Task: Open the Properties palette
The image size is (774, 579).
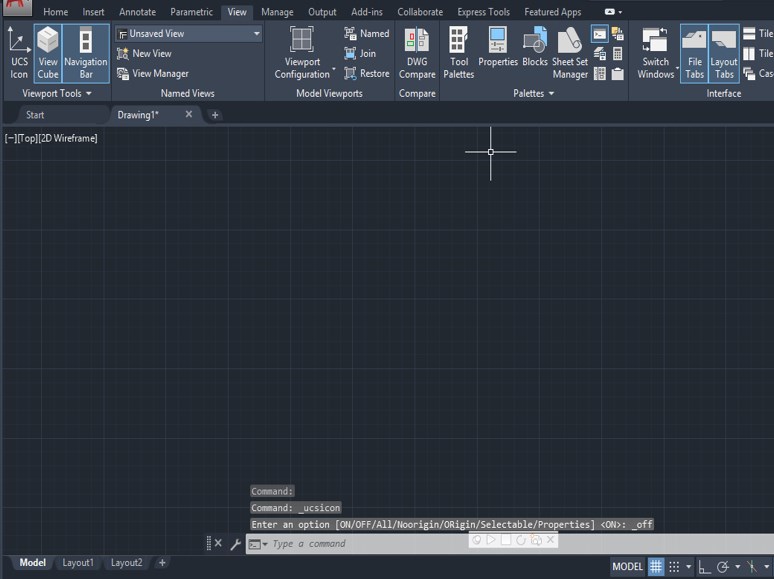Action: (497, 53)
